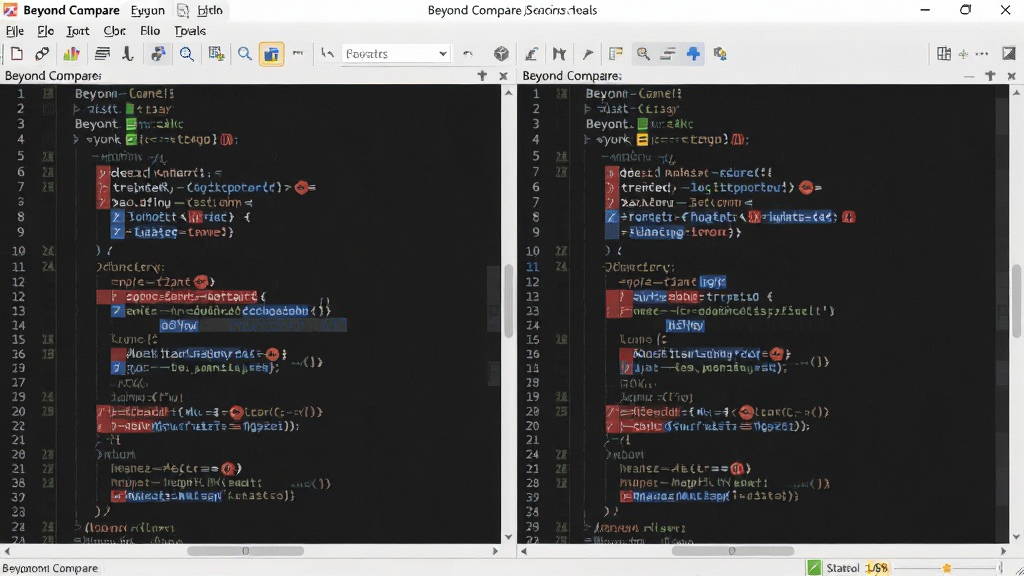Click the ruler list toolbar icon
Image resolution: width=1024 pixels, height=576 pixels.
[x=615, y=54]
